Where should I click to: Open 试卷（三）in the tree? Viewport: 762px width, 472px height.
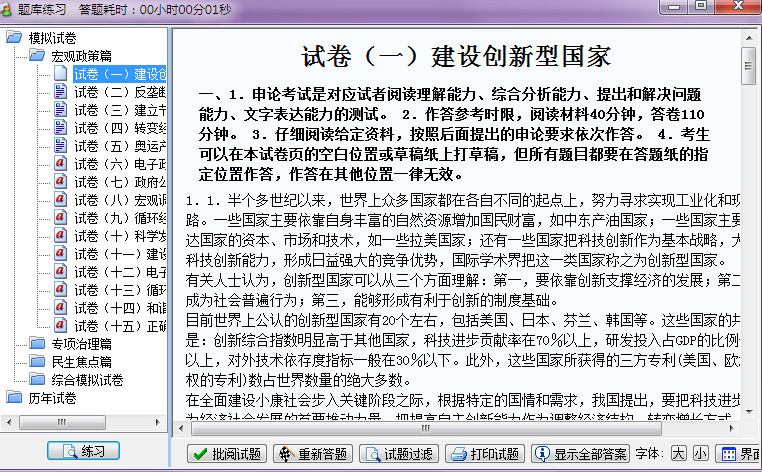pos(120,110)
